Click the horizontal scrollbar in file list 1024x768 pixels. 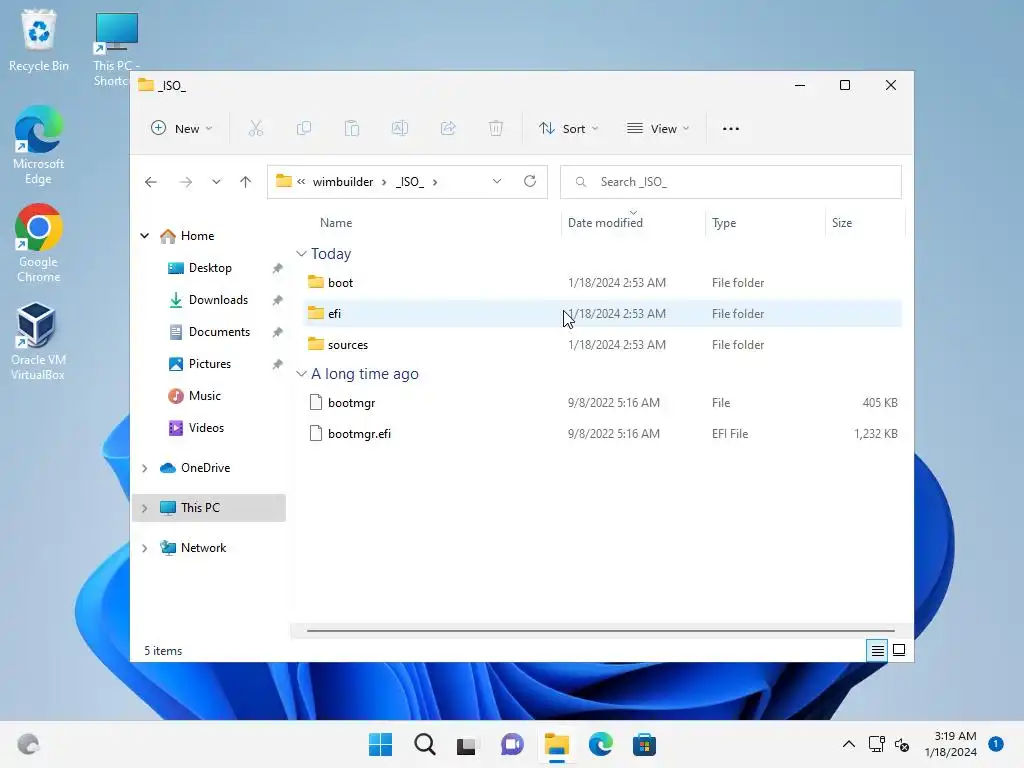(600, 631)
